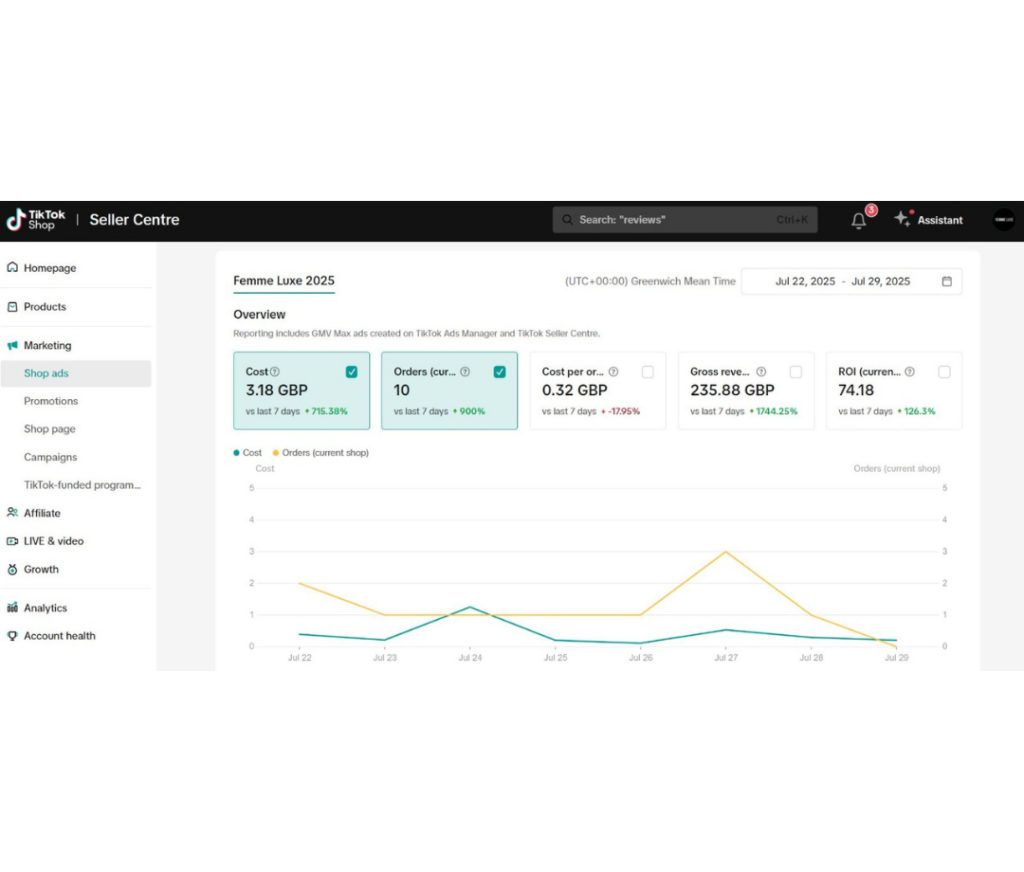Image resolution: width=1024 pixels, height=872 pixels.
Task: Click the Products box icon
Action: tap(12, 306)
